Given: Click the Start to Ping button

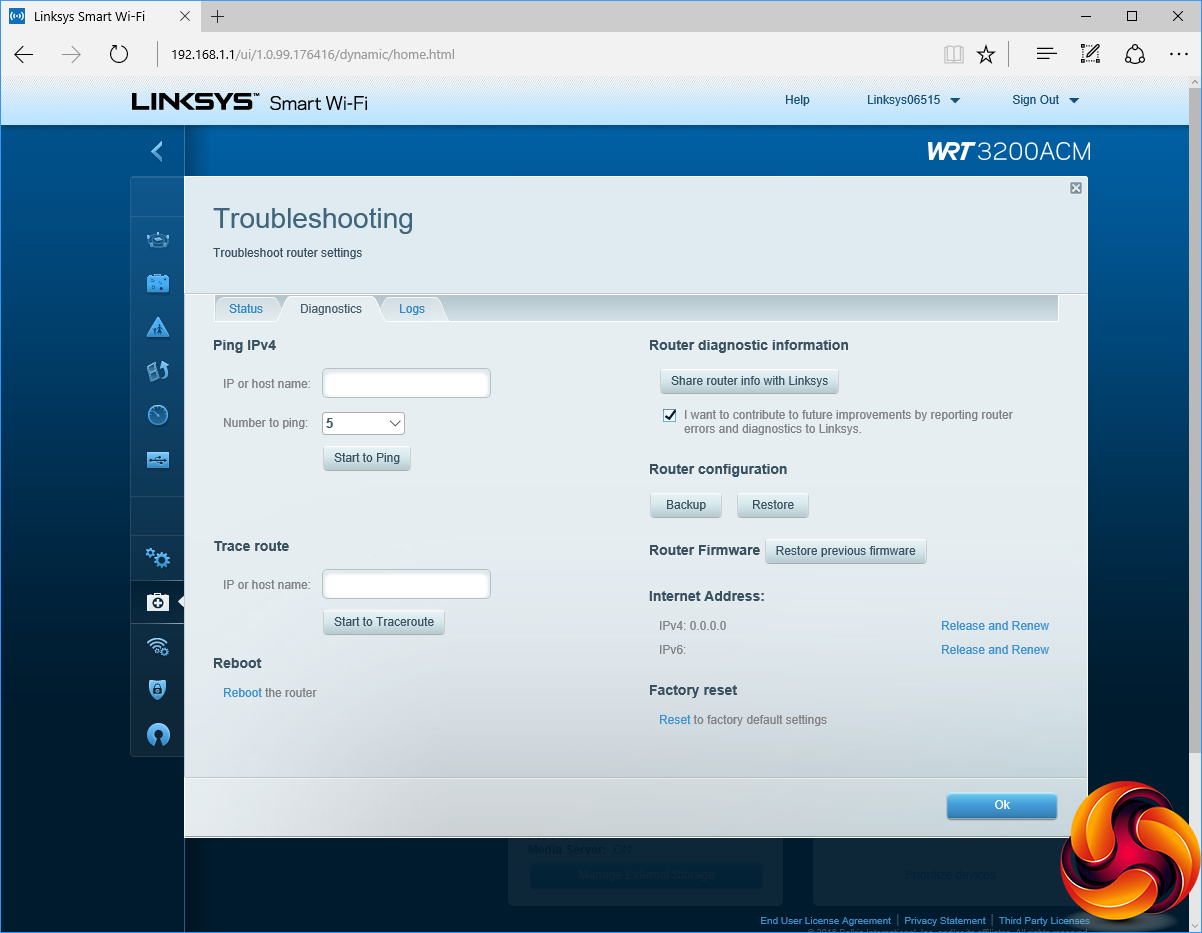Looking at the screenshot, I should [367, 458].
